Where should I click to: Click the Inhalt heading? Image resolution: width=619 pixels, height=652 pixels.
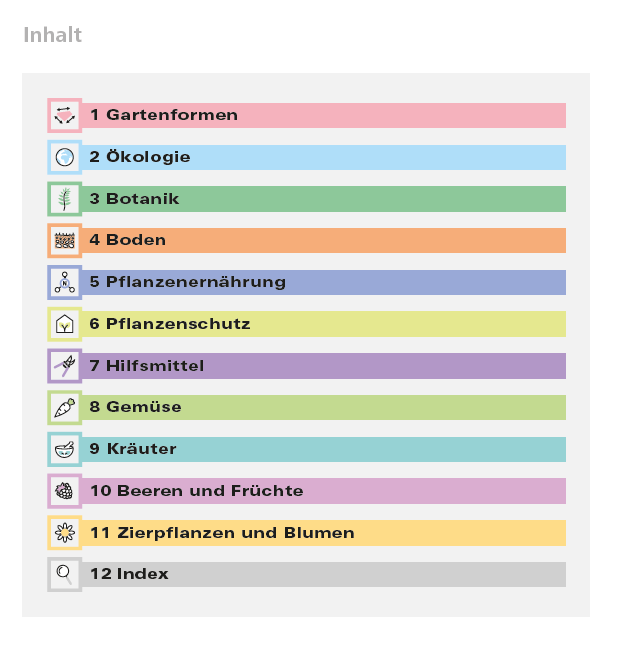53,35
